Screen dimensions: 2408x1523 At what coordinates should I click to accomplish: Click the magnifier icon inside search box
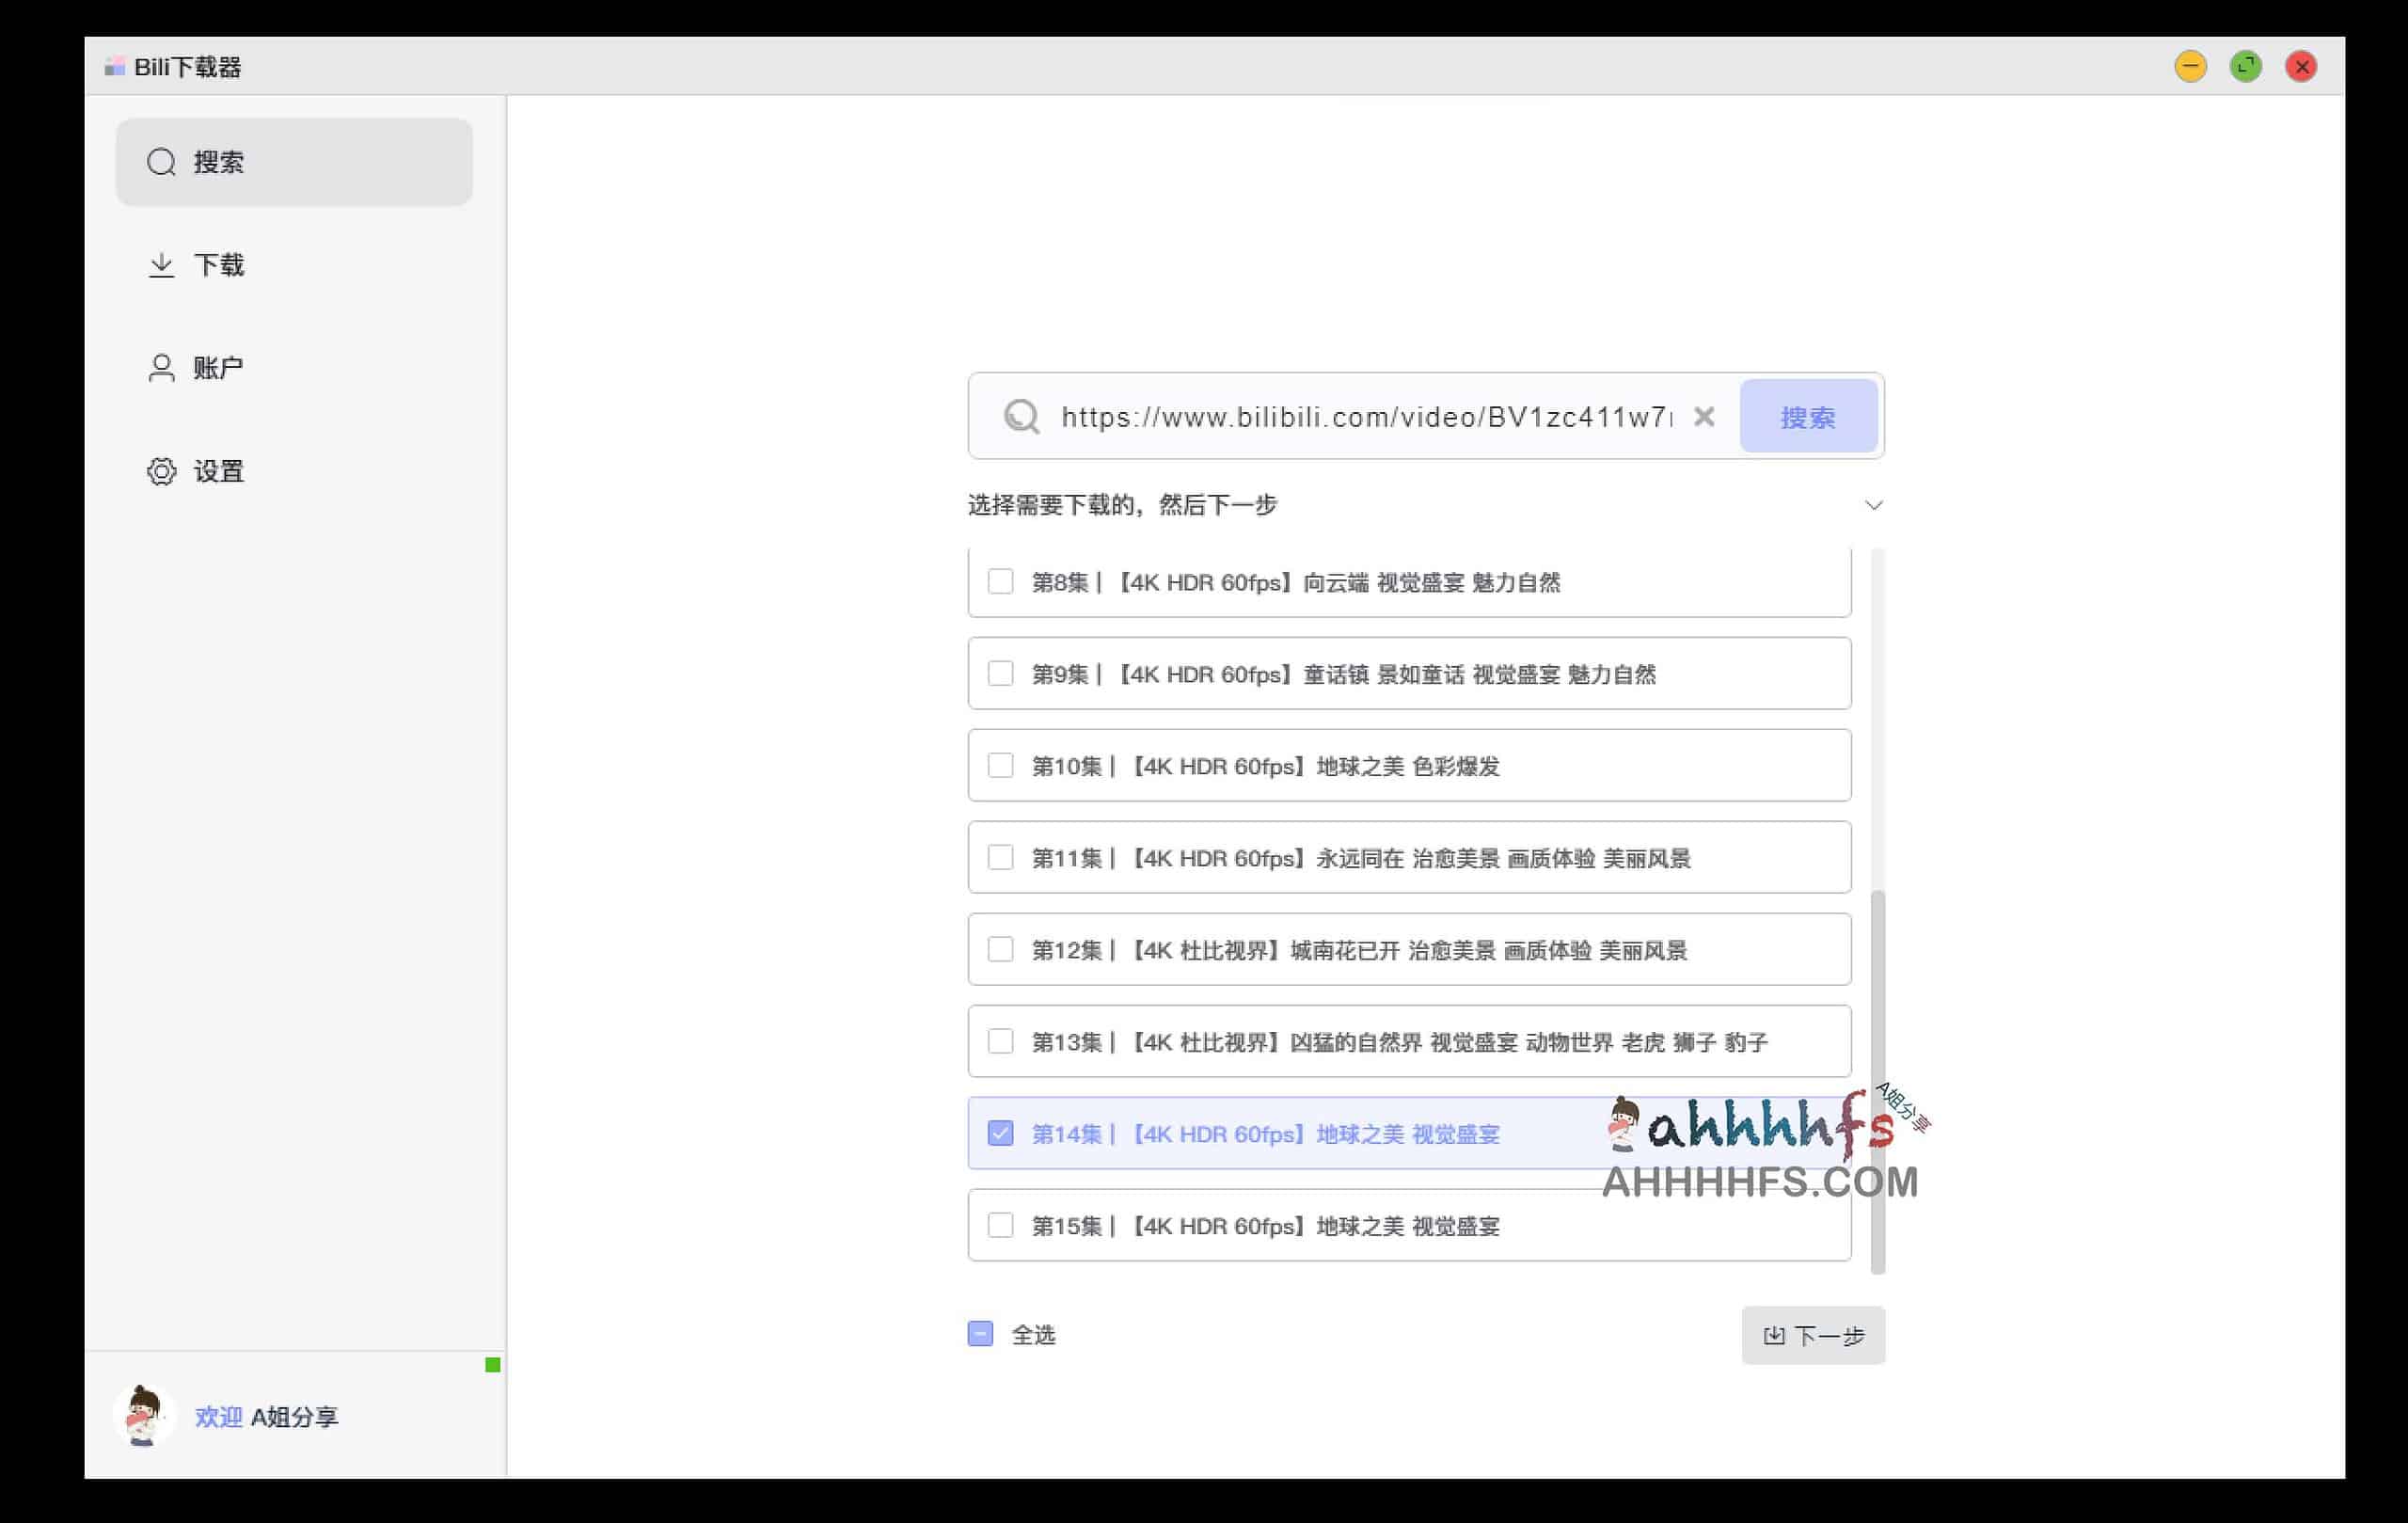1021,417
